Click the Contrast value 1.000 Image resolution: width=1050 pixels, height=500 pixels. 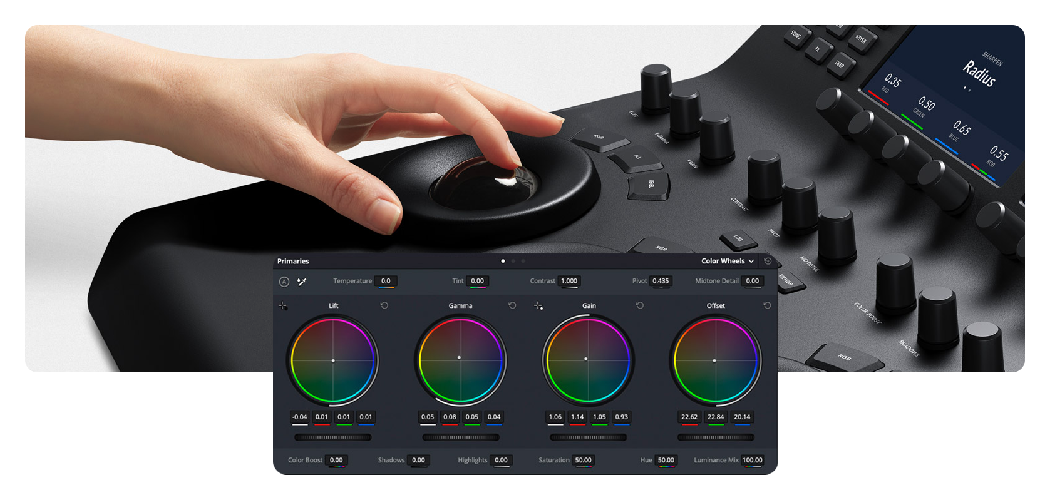pyautogui.click(x=569, y=281)
